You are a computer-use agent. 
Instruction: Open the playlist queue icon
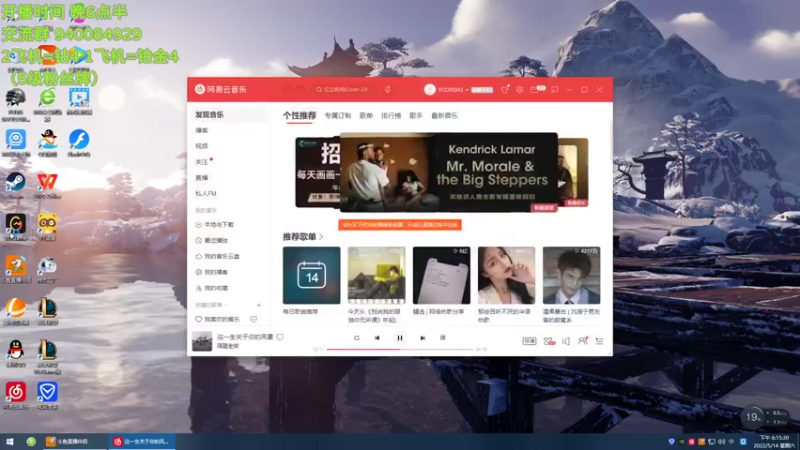click(x=599, y=341)
